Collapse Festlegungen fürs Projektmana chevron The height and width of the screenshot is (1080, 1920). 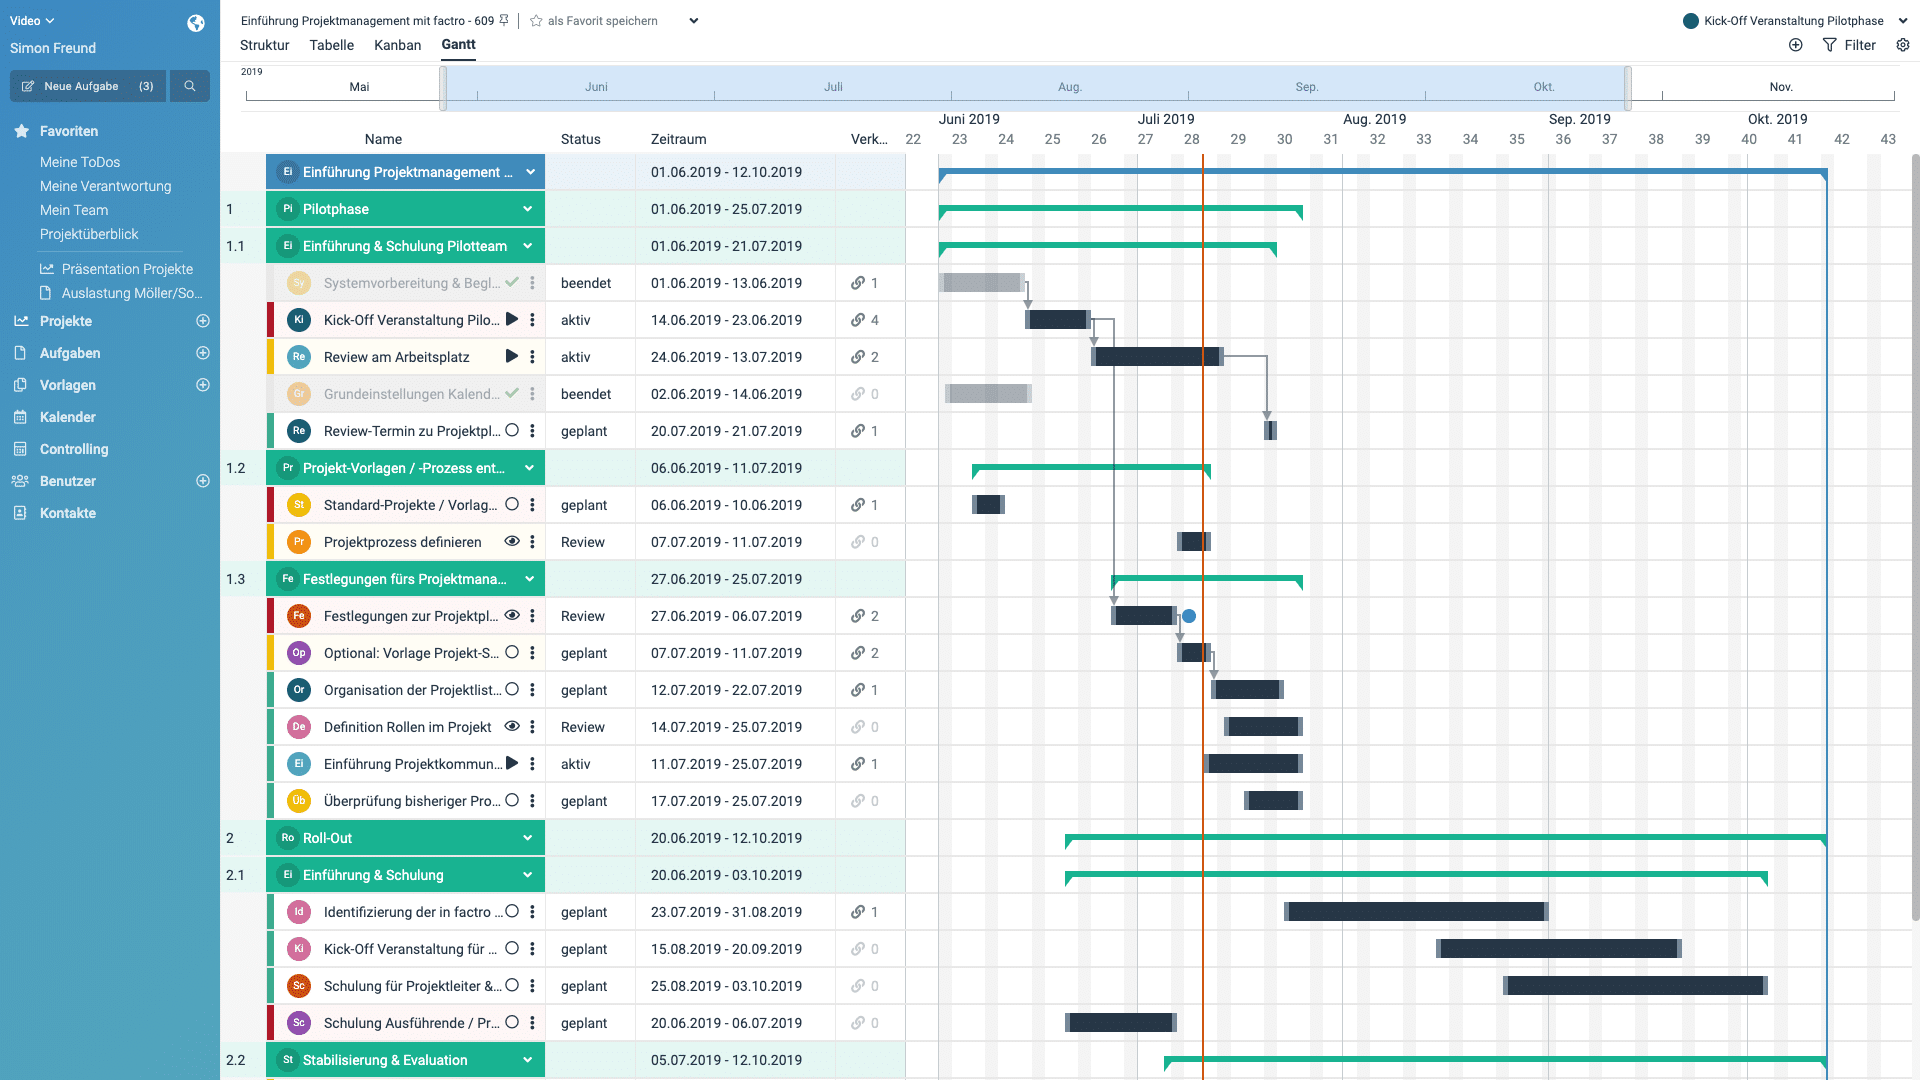click(529, 579)
